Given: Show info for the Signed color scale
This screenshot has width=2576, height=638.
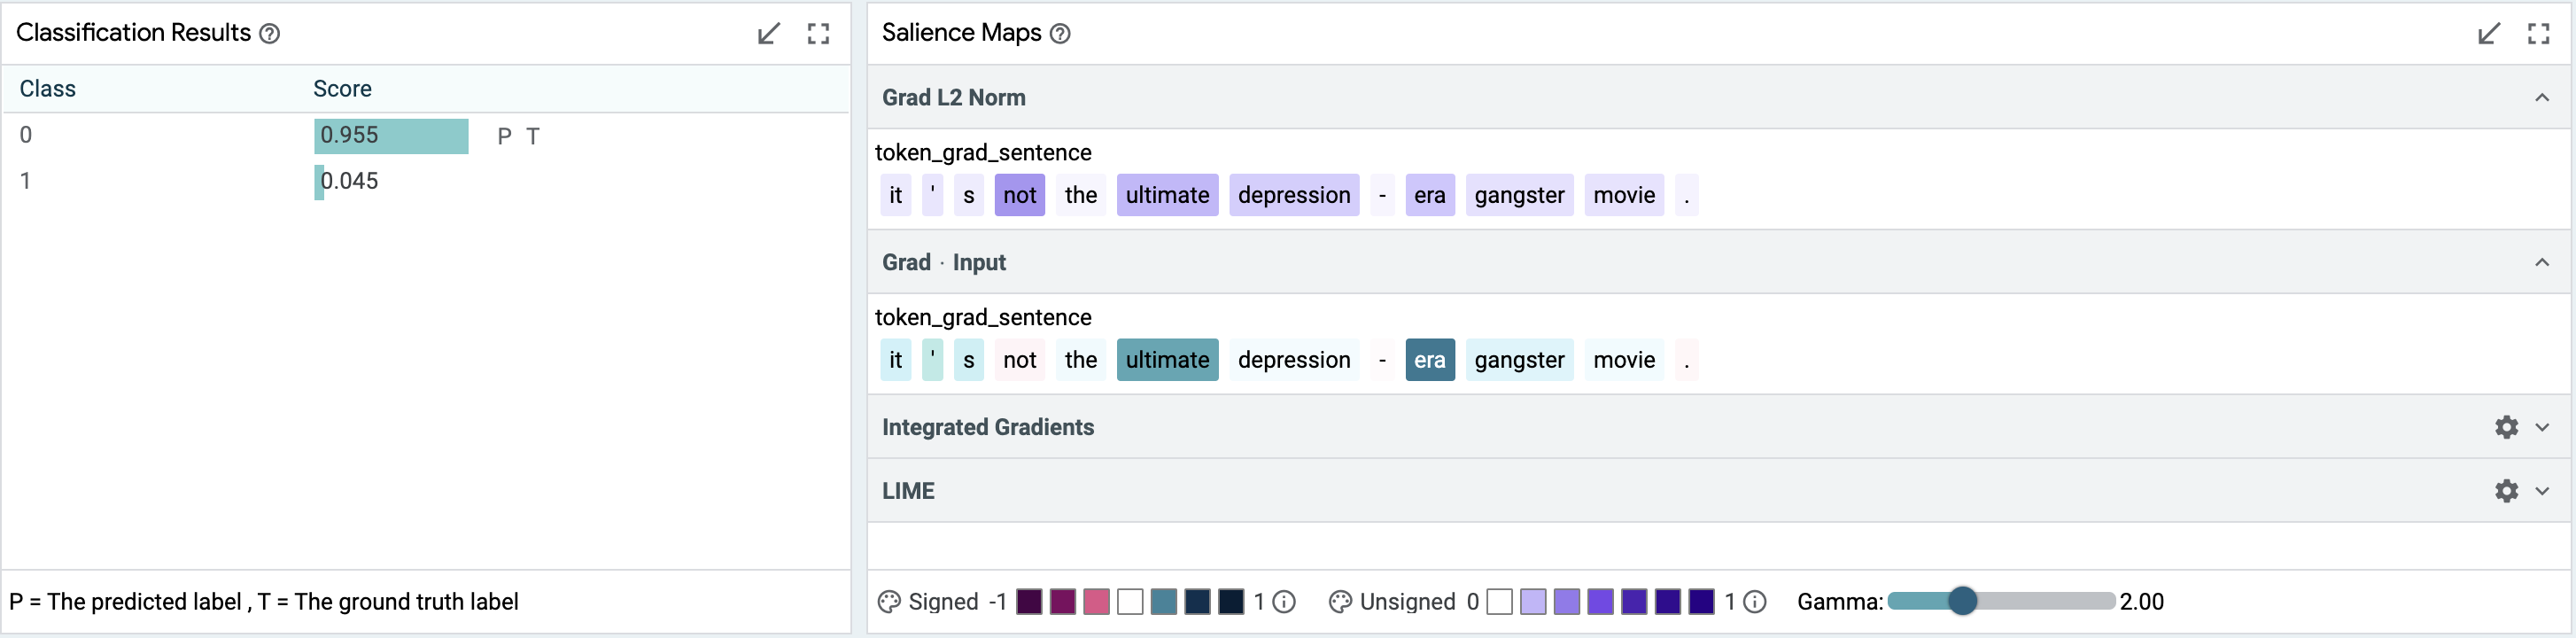Looking at the screenshot, I should coord(1285,602).
